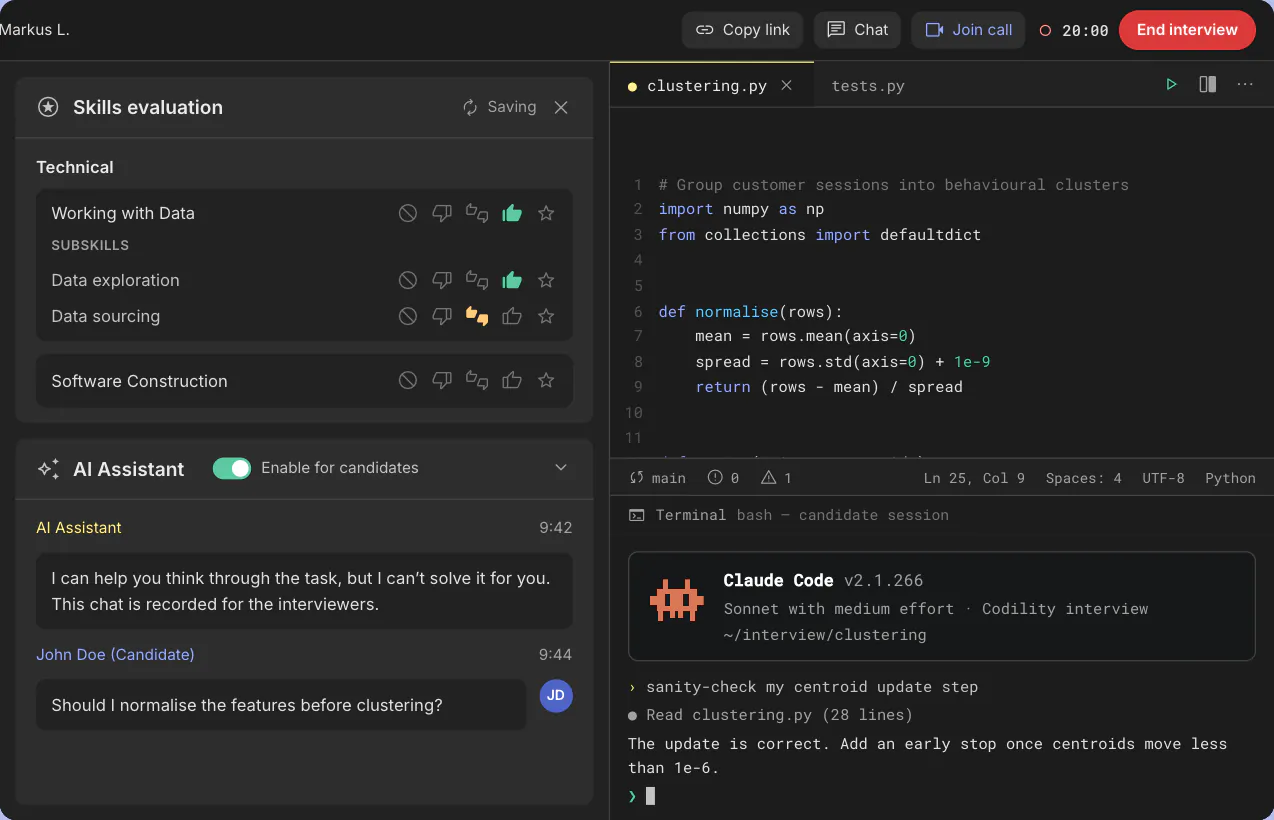Click the candidate's normalise question message
This screenshot has width=1274, height=820.
pos(281,705)
